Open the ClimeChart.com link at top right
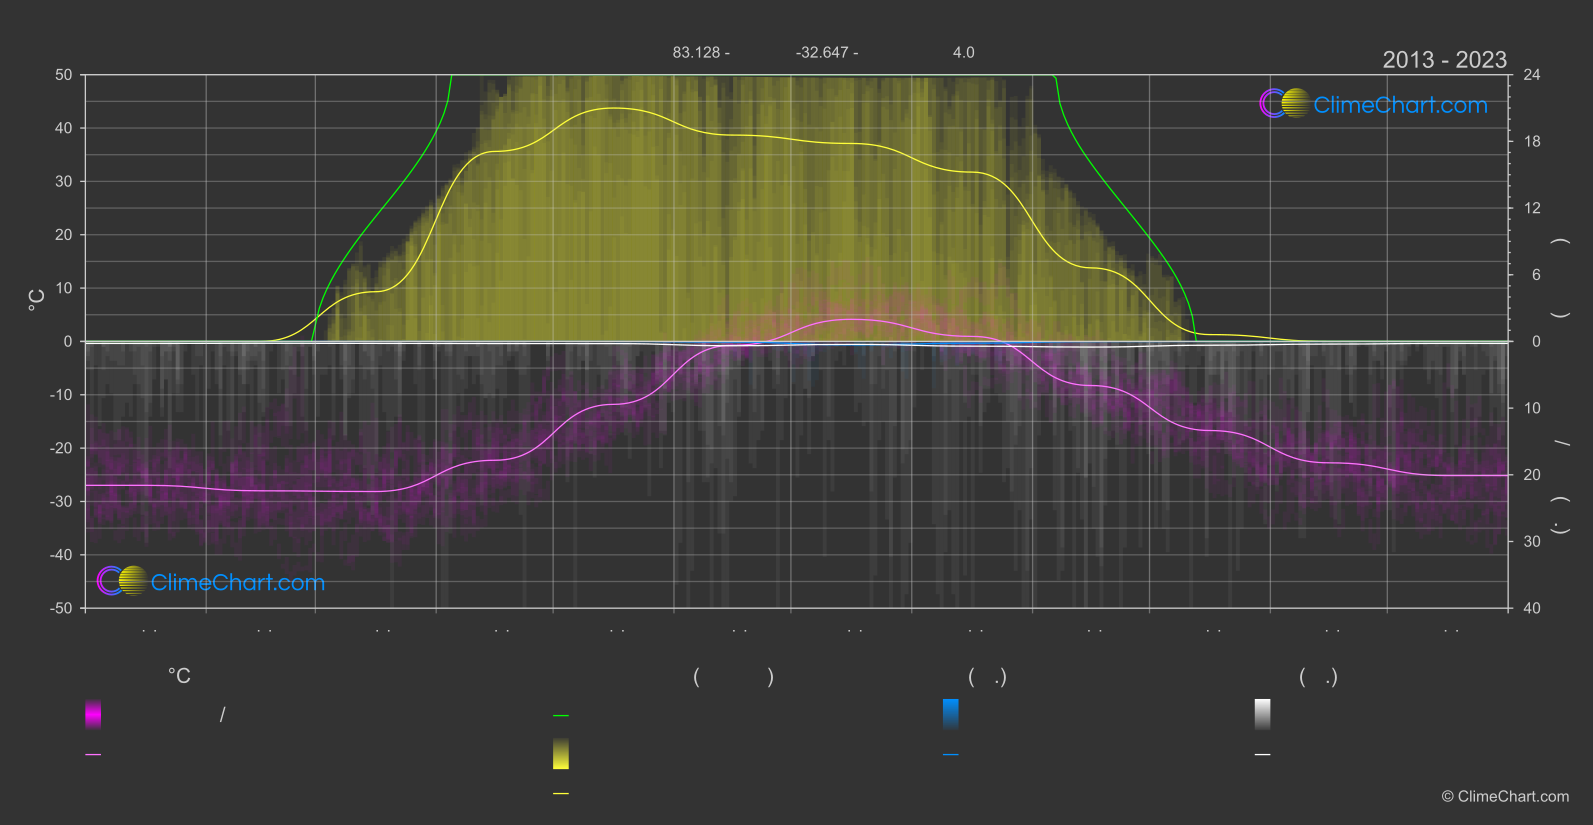This screenshot has height=825, width=1593. (1400, 105)
